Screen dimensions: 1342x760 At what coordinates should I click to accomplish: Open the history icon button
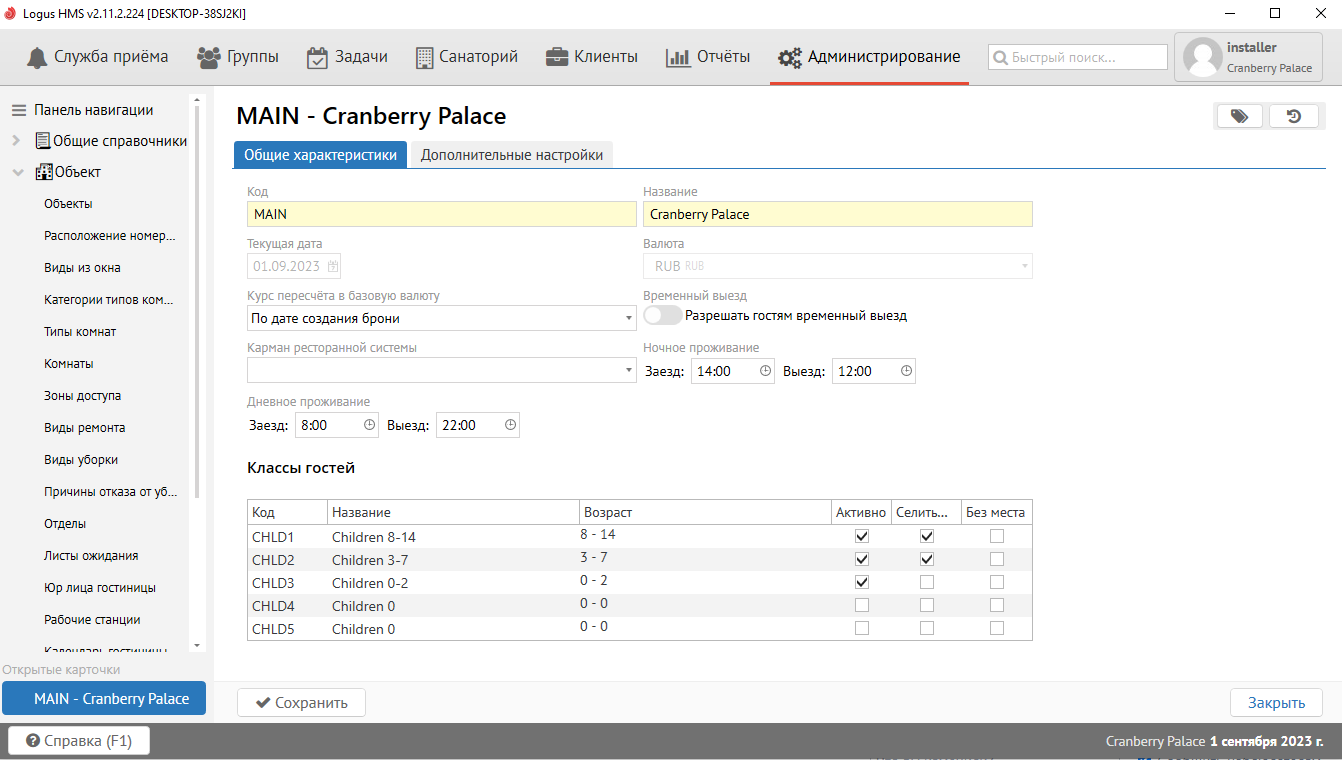(1293, 116)
